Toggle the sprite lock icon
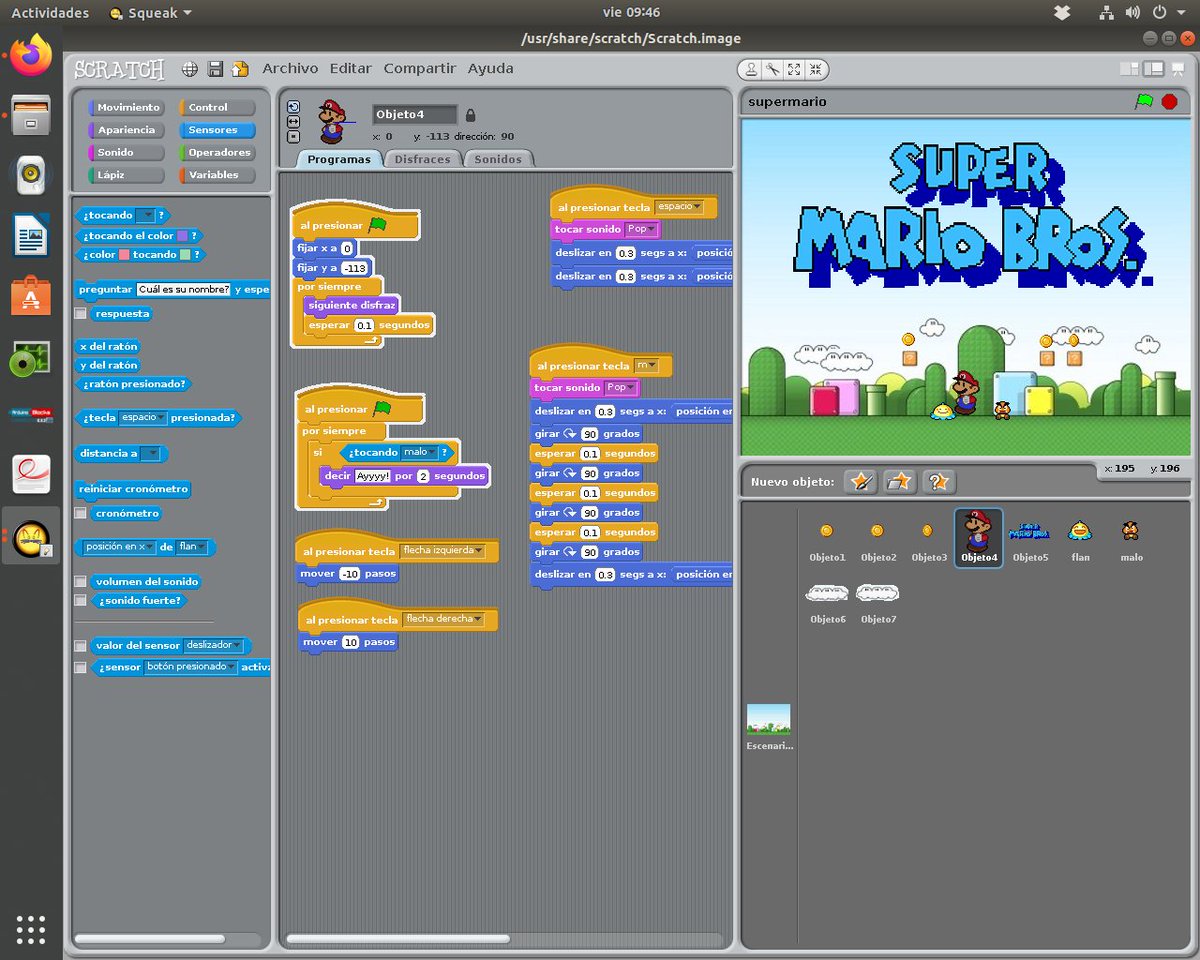This screenshot has width=1200, height=960. coord(471,115)
